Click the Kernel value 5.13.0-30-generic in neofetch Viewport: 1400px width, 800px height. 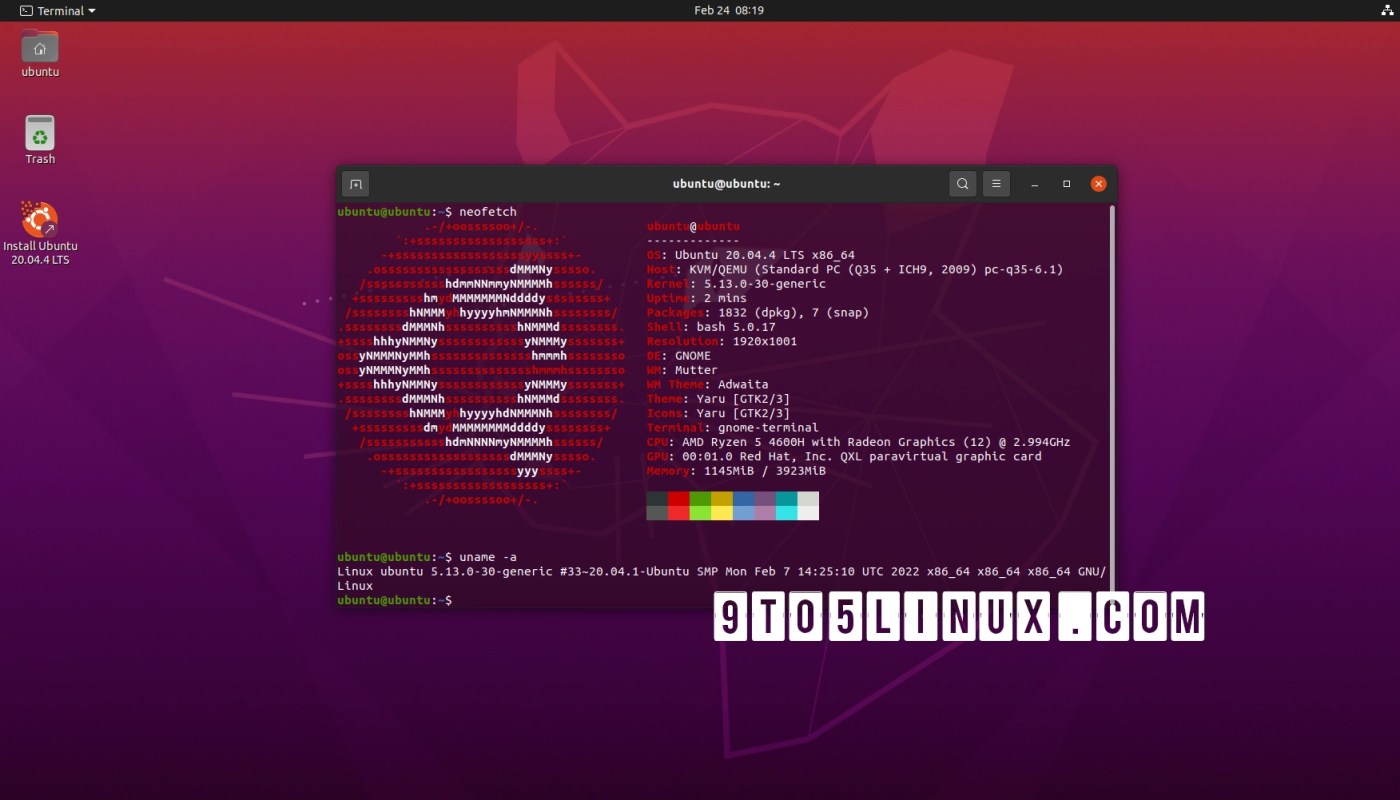click(765, 284)
